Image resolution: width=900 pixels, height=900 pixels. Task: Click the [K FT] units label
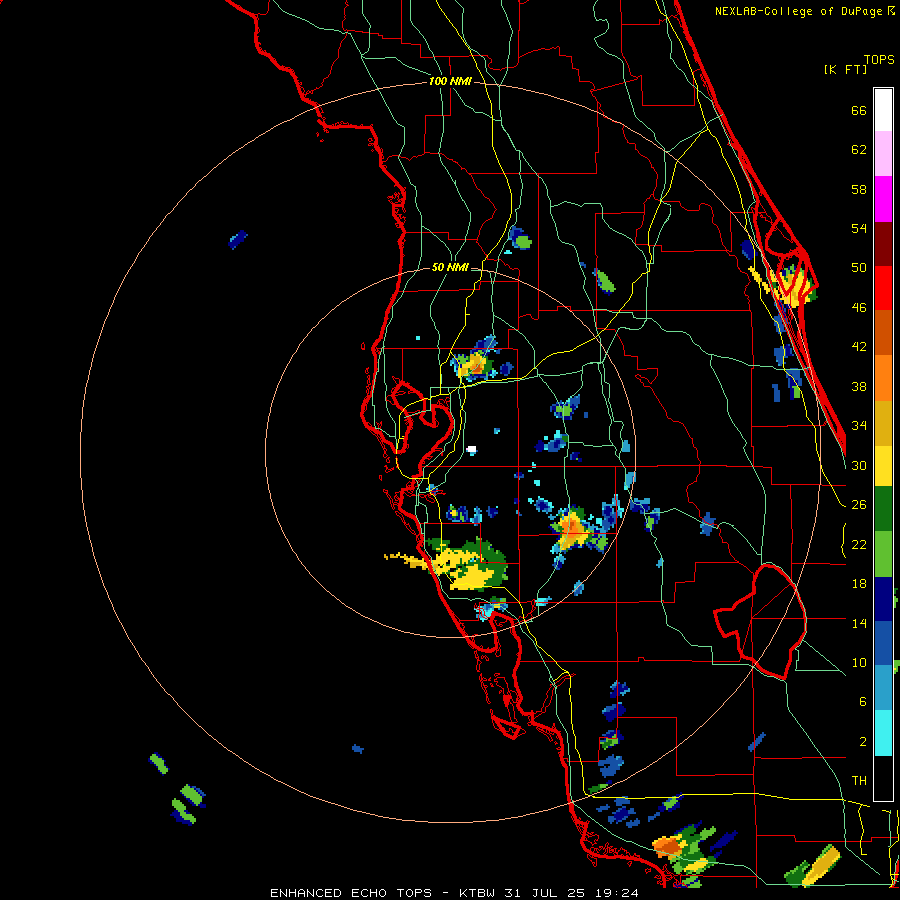845,69
